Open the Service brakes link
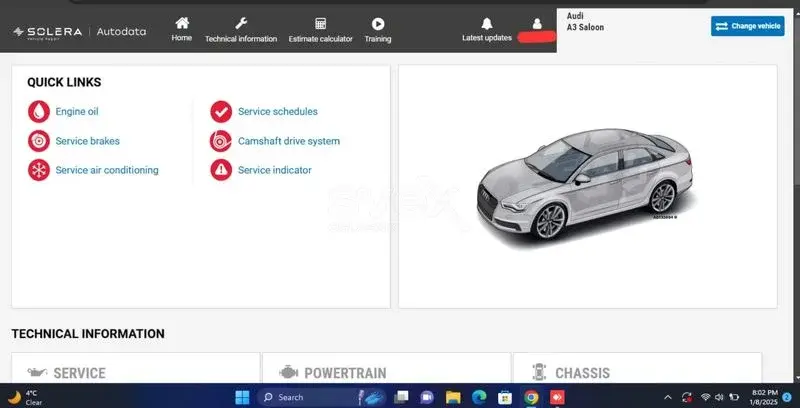 tap(88, 141)
